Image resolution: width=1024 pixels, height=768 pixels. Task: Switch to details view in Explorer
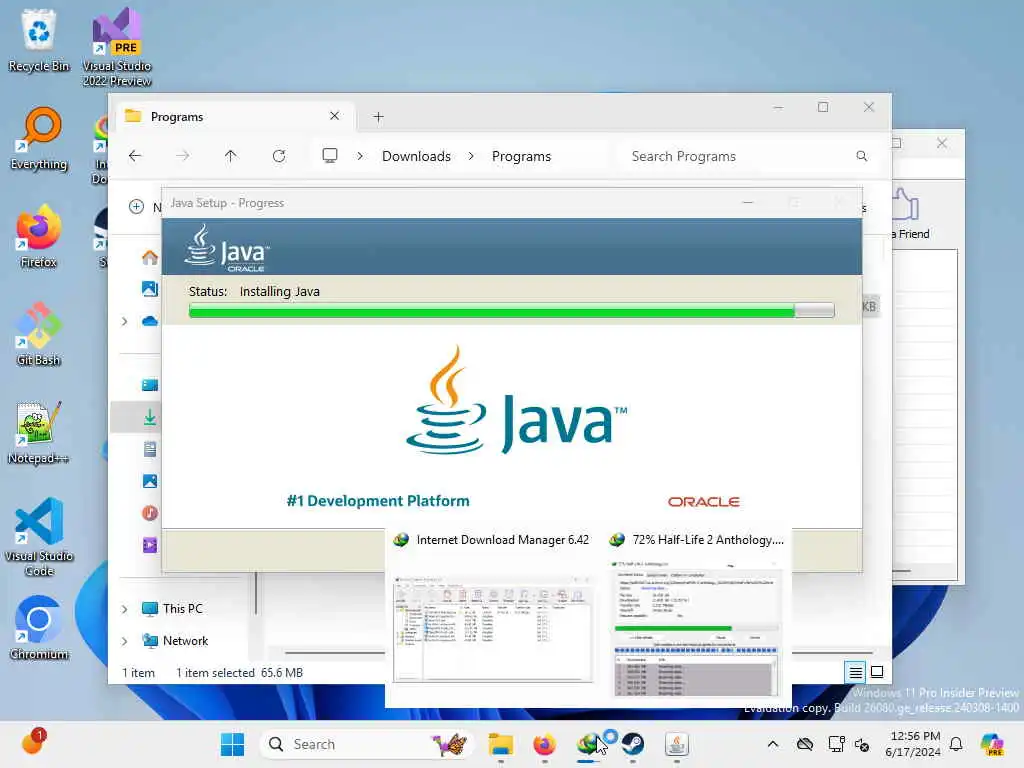click(x=855, y=672)
